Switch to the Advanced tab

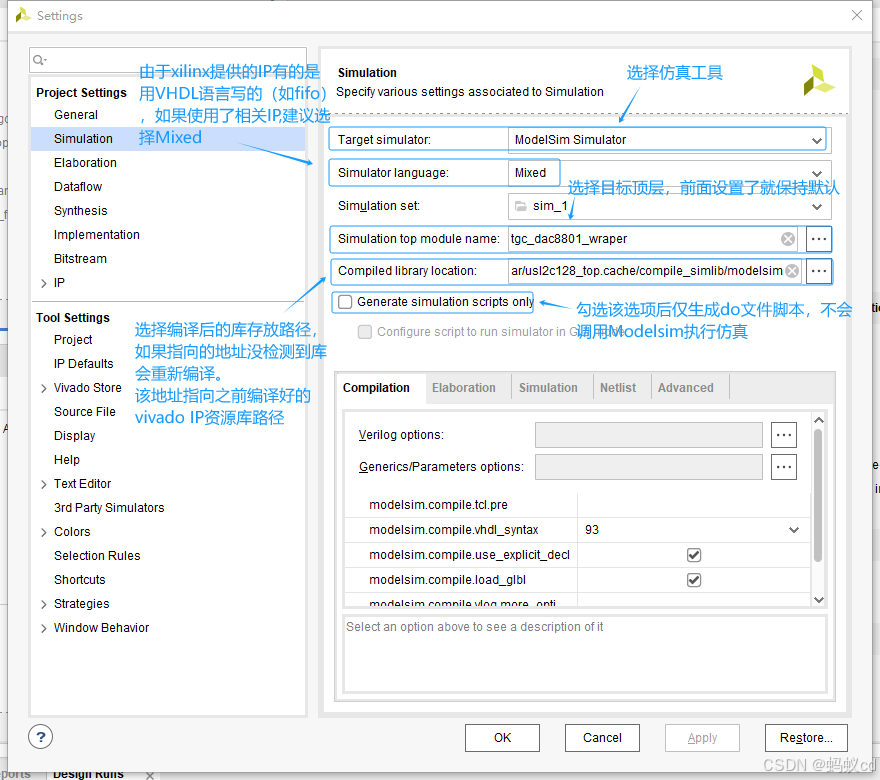[685, 388]
